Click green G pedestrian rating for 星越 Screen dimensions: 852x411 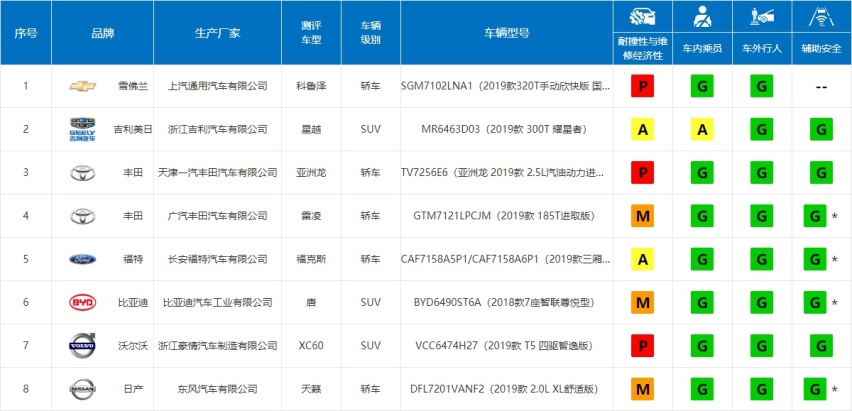762,129
